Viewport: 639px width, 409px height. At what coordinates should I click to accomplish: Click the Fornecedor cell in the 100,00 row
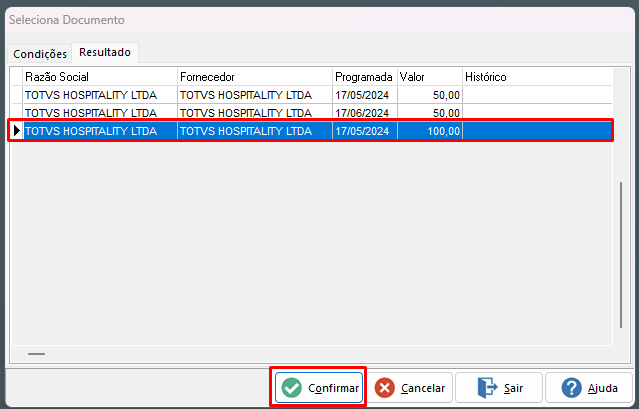[x=255, y=131]
